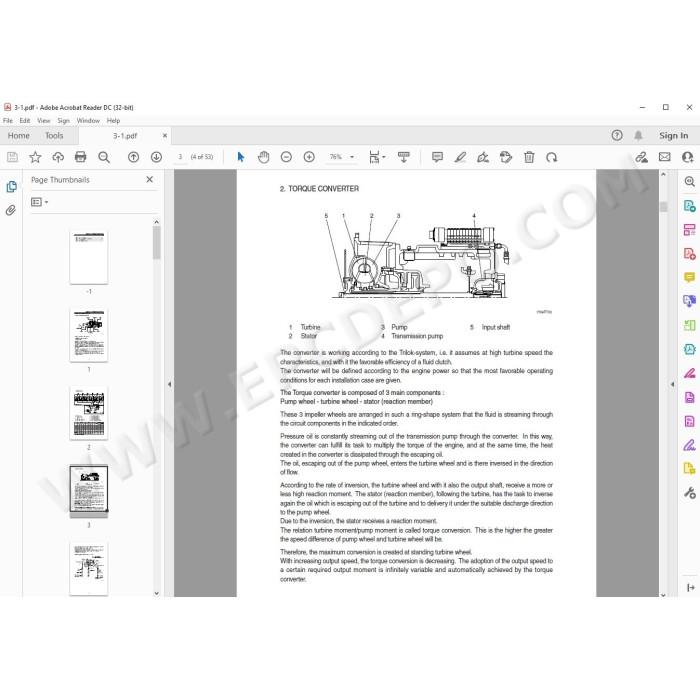This screenshot has height=700, width=700.
Task: Switch to the Home tab
Action: (x=18, y=135)
